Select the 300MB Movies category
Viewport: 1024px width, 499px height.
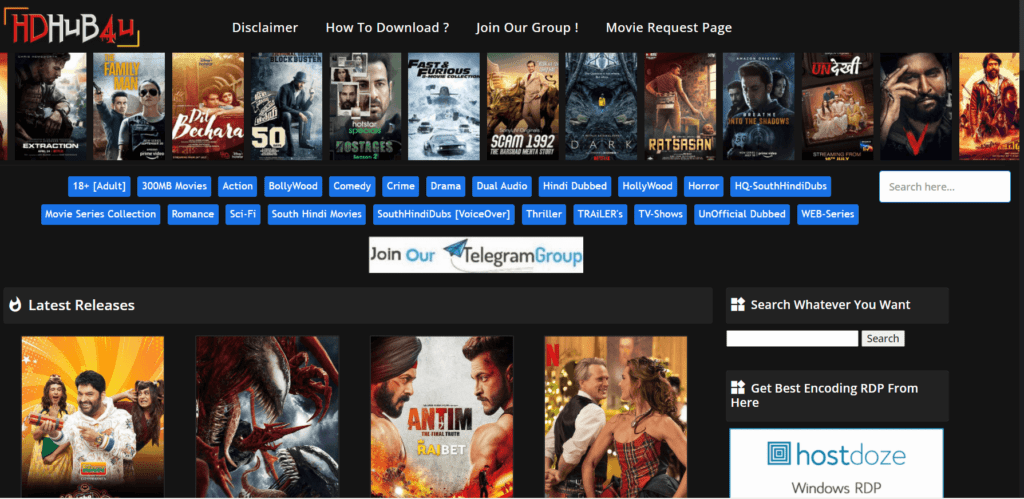(x=174, y=186)
